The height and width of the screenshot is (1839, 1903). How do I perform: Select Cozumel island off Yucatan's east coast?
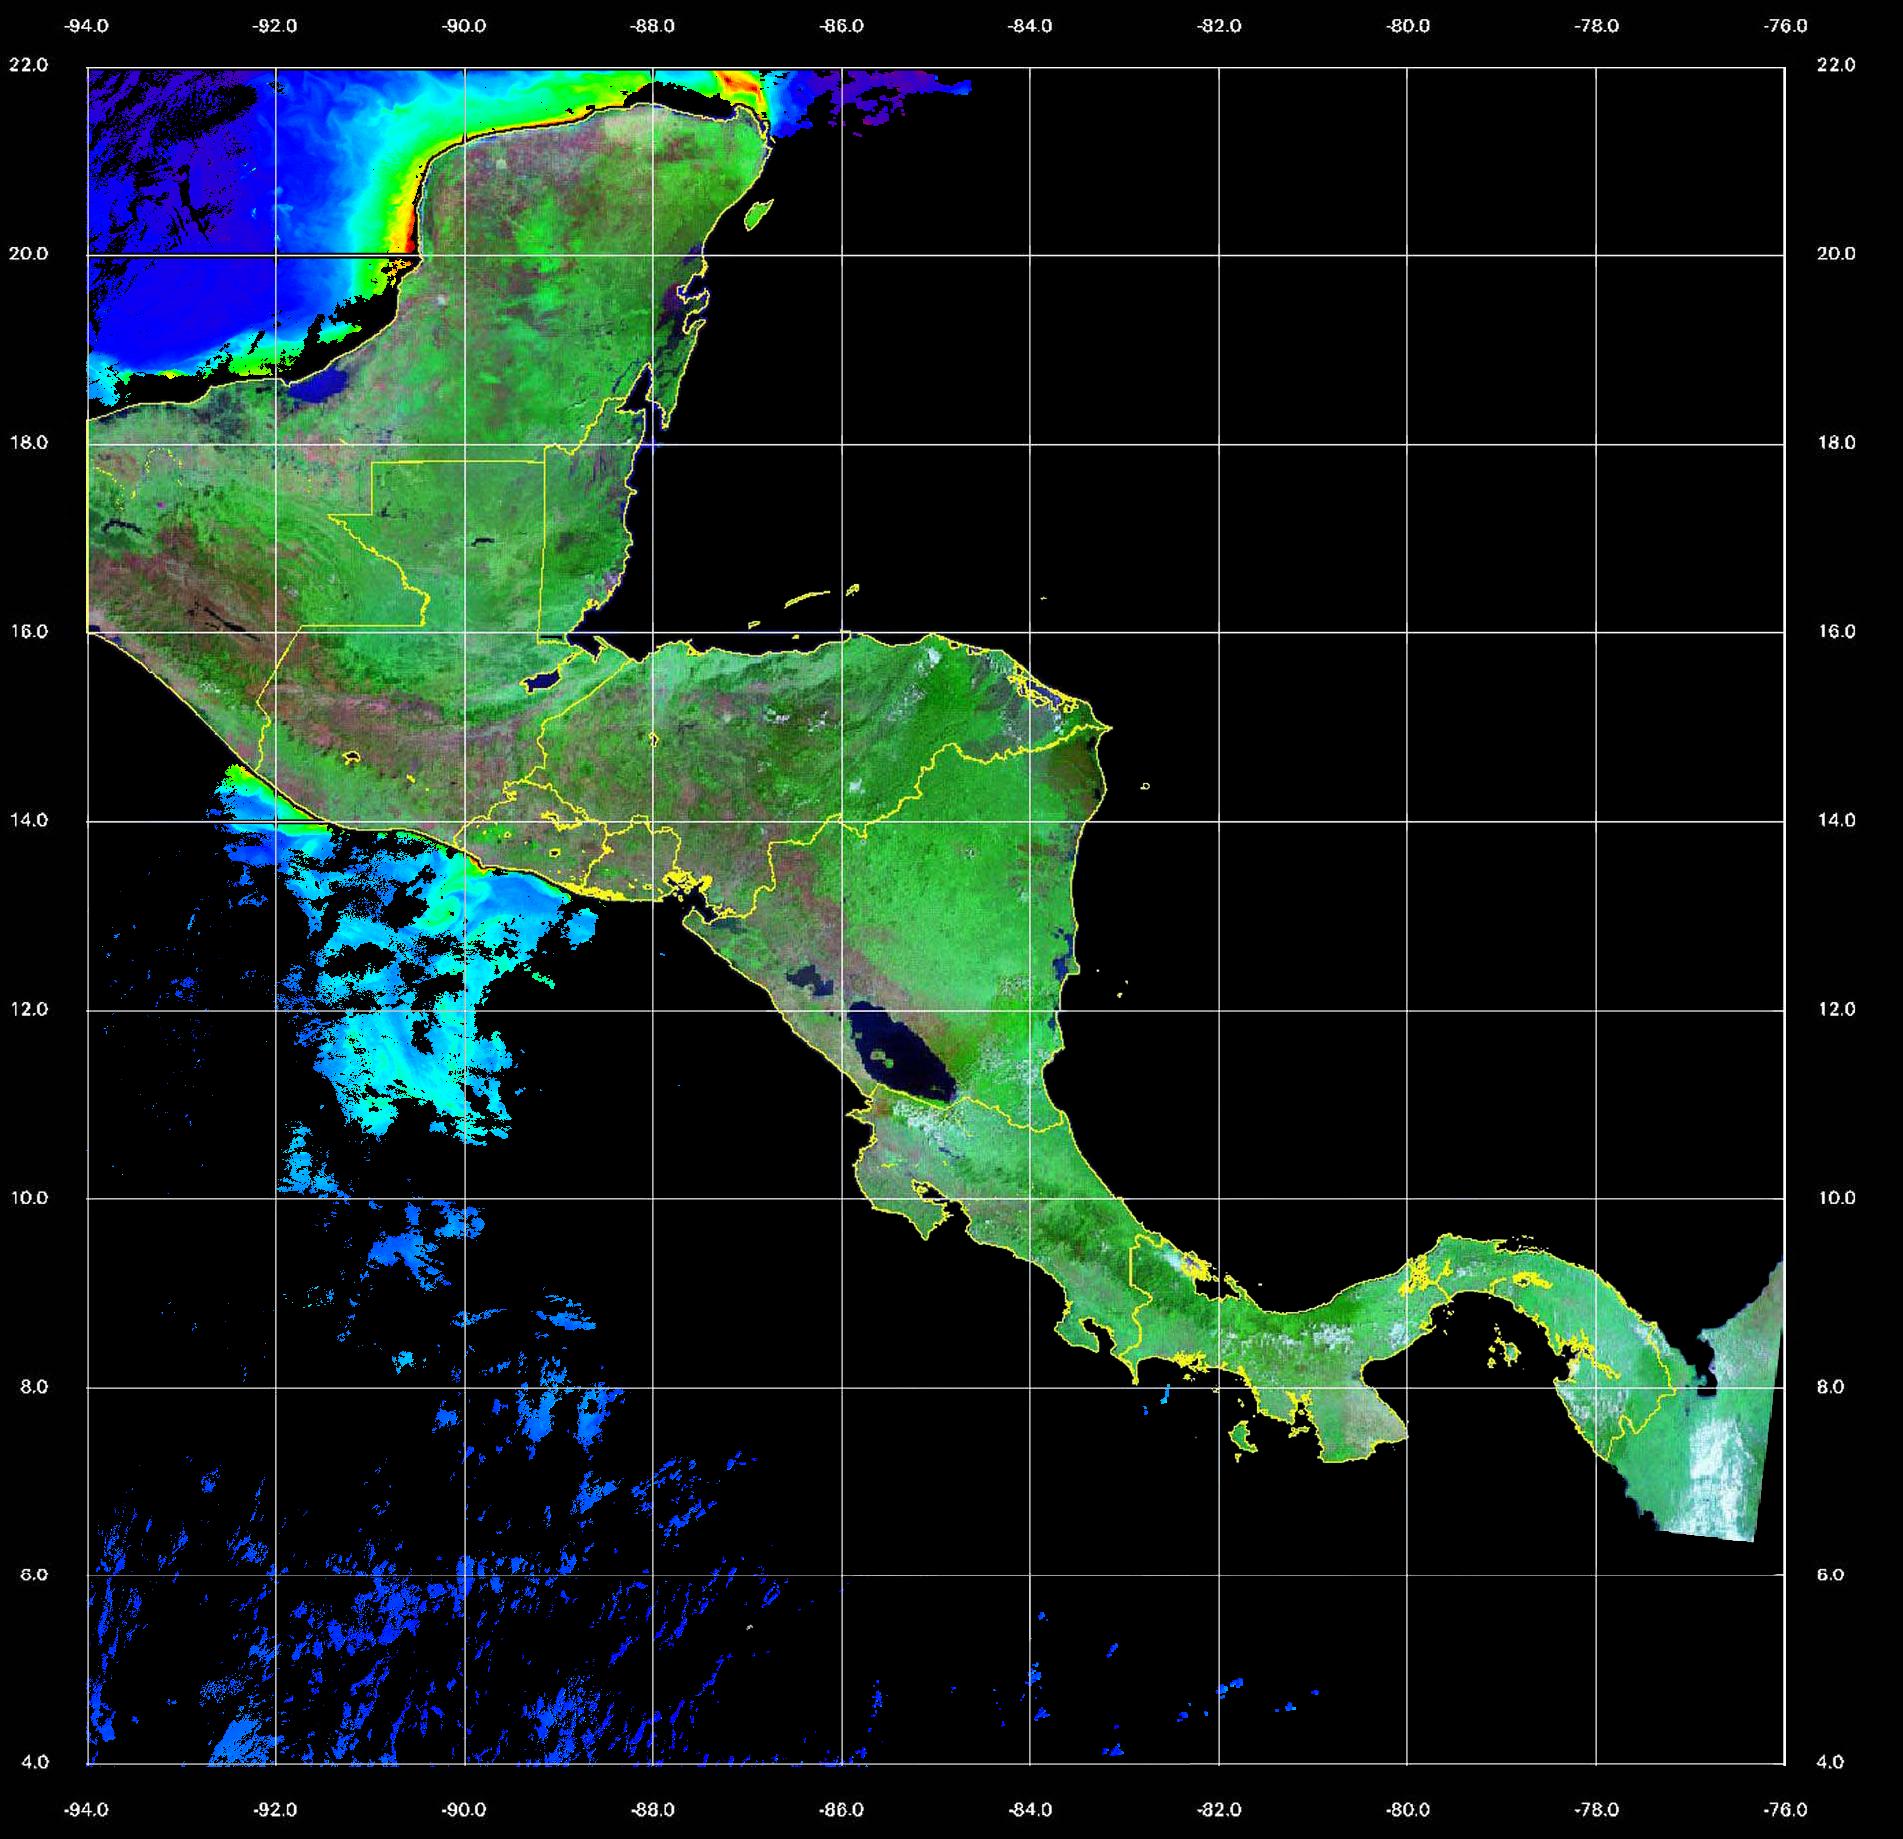(758, 213)
